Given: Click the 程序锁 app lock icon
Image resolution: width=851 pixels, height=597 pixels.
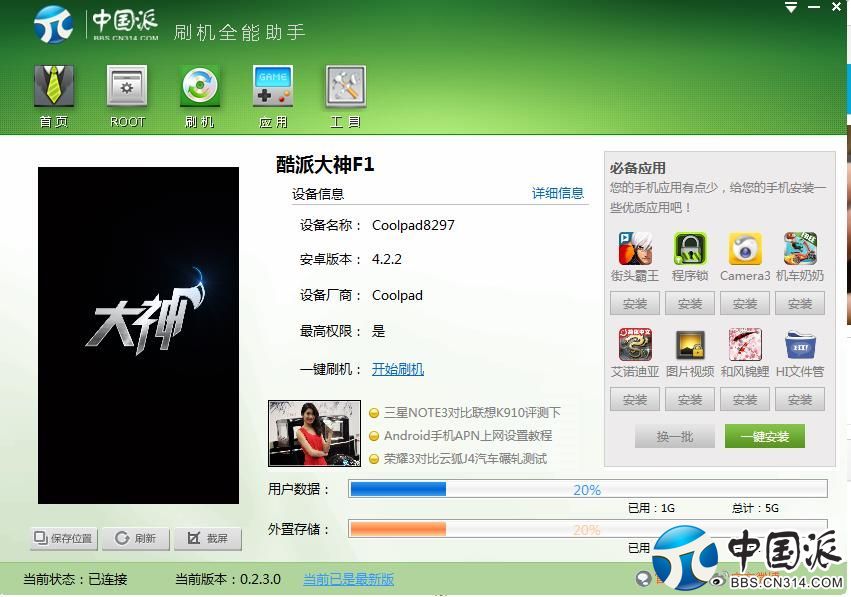Looking at the screenshot, I should click(690, 249).
